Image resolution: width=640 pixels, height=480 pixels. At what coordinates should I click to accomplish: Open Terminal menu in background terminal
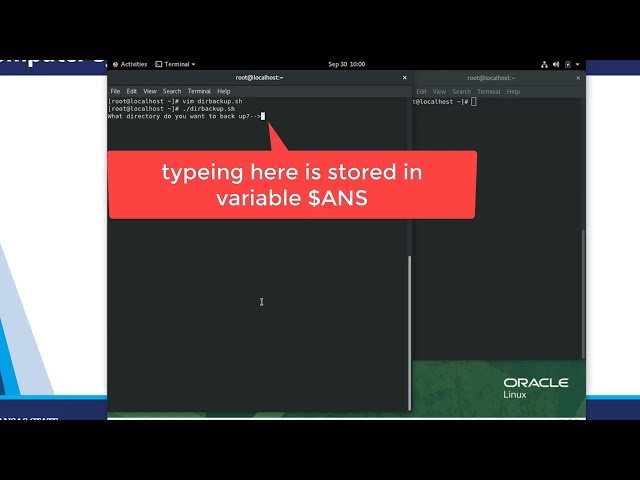489,92
